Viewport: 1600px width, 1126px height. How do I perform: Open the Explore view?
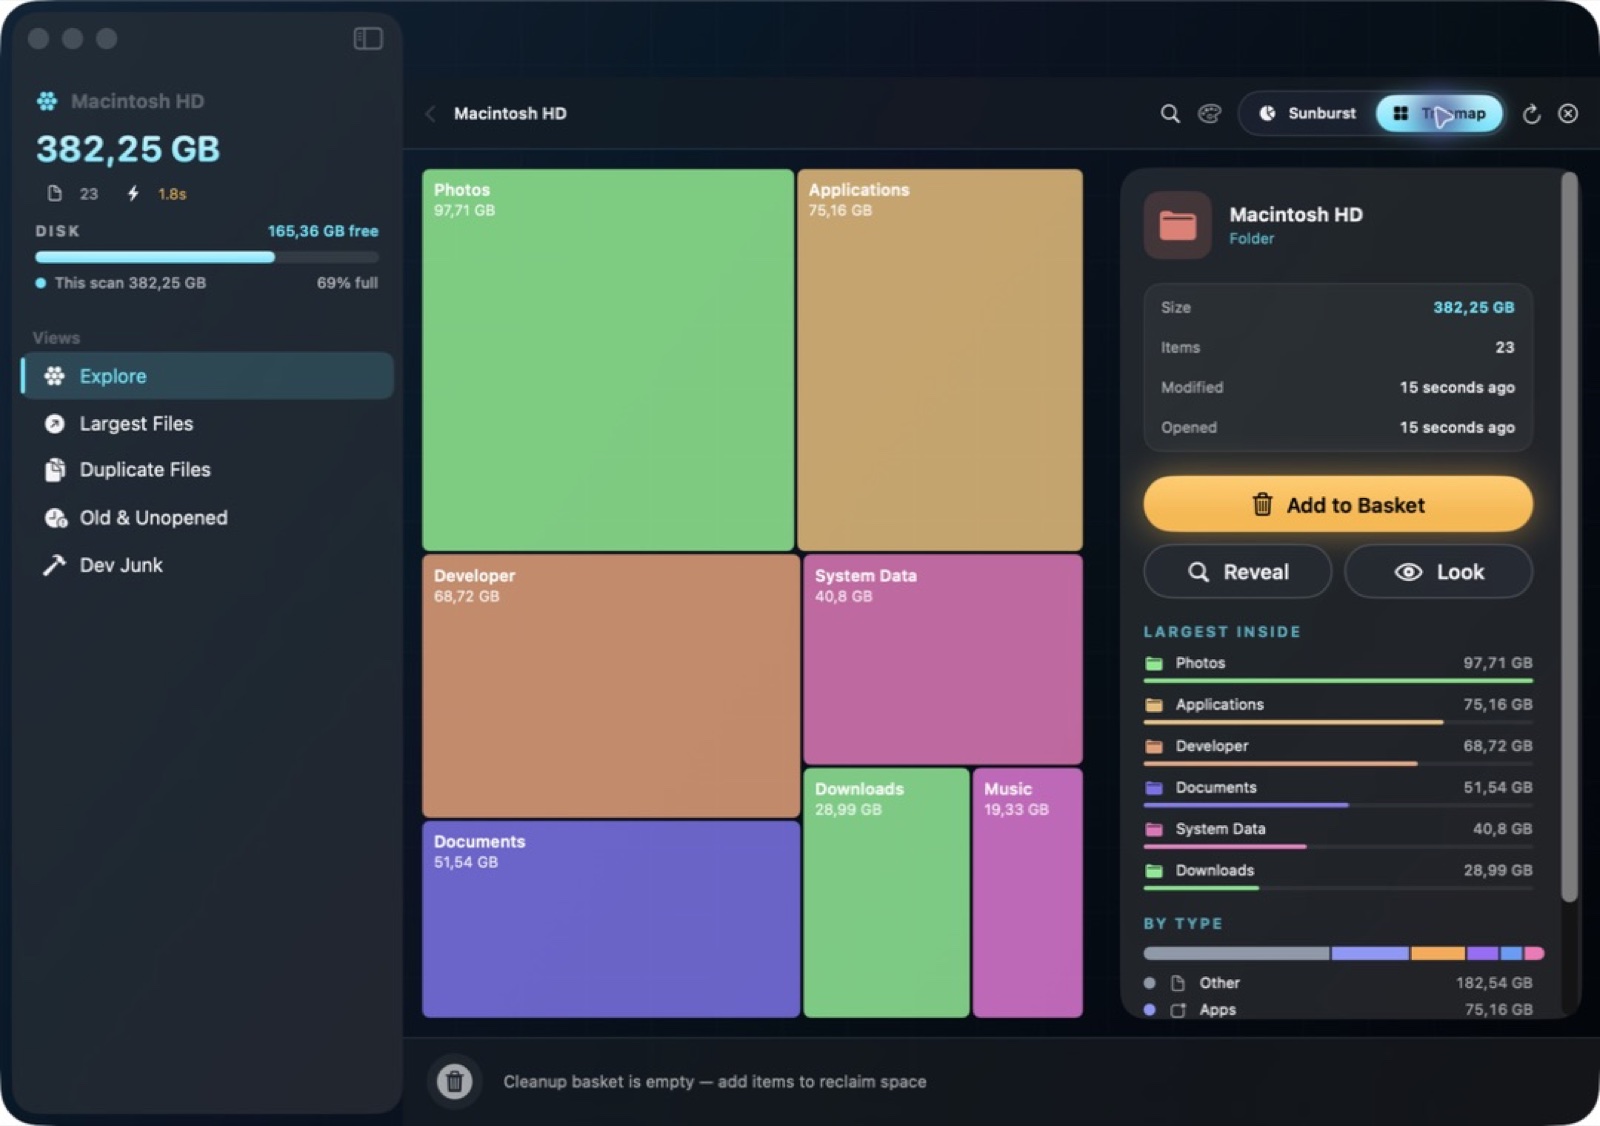(207, 376)
